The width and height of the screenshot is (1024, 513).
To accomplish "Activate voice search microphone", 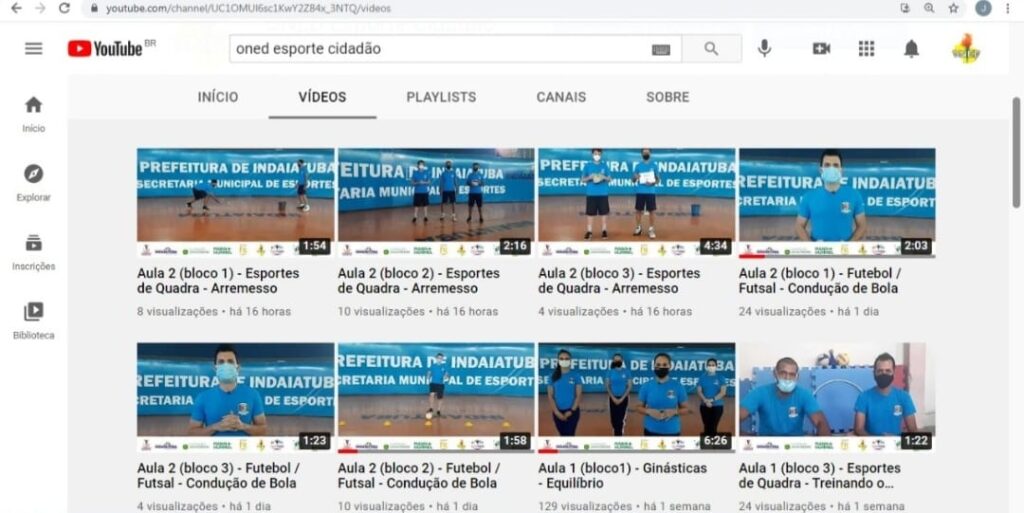I will (x=764, y=48).
